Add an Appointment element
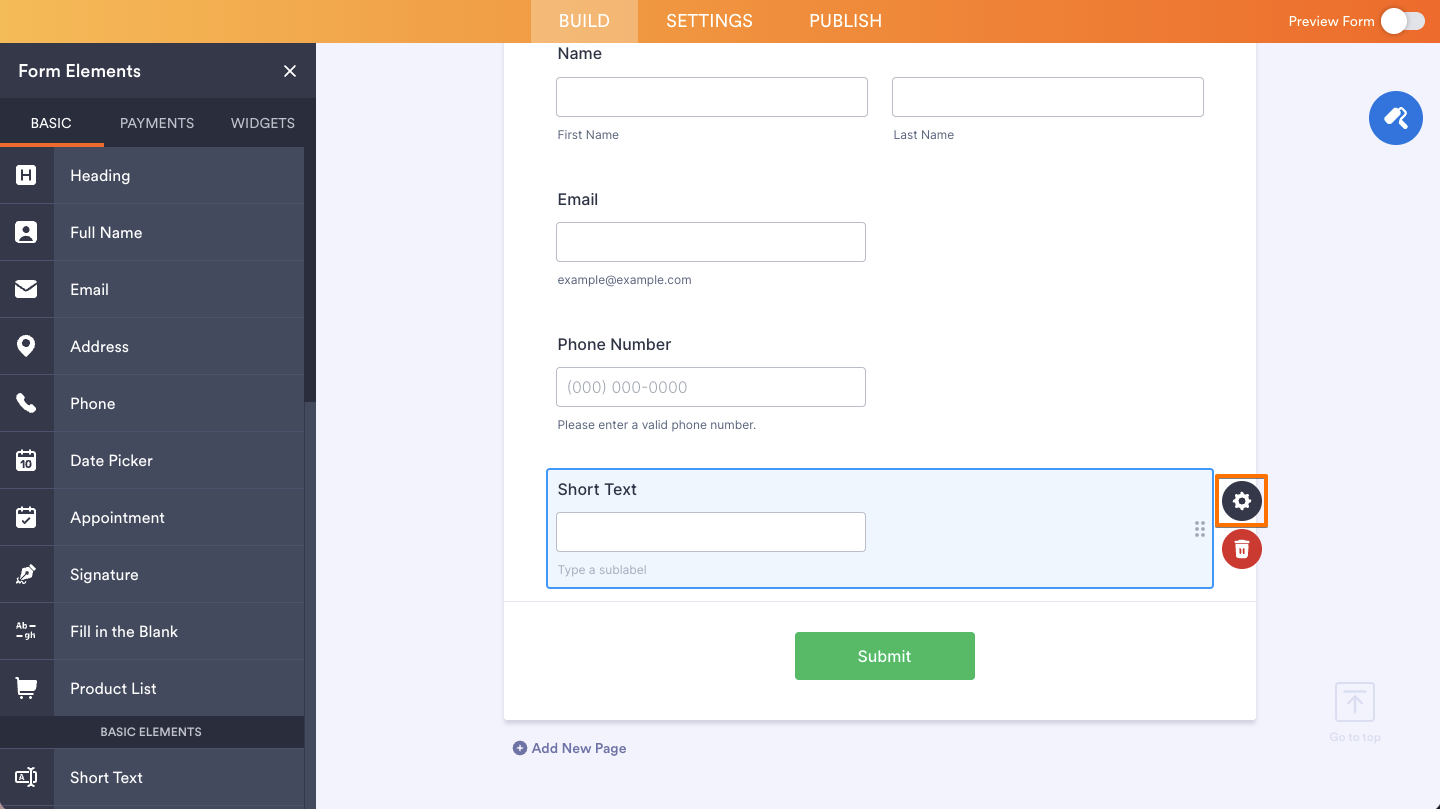Screen dimensions: 1440x809 152,518
